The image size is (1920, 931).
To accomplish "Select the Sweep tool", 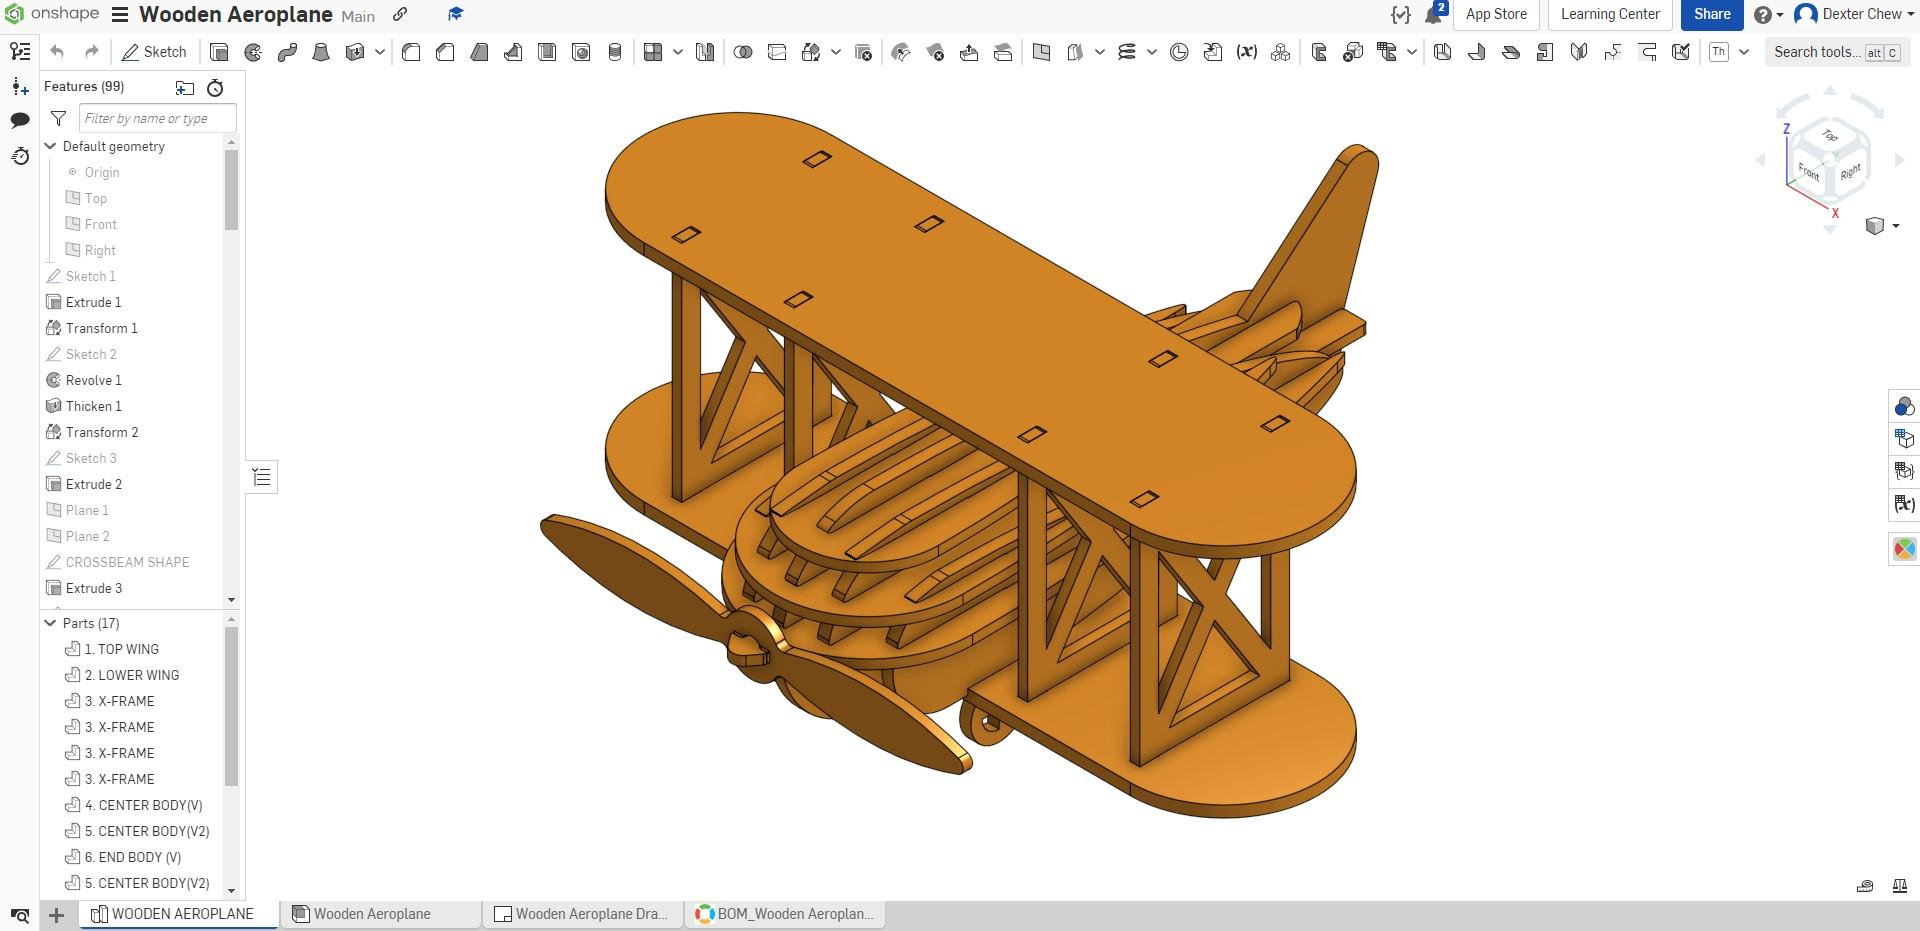I will pyautogui.click(x=287, y=52).
